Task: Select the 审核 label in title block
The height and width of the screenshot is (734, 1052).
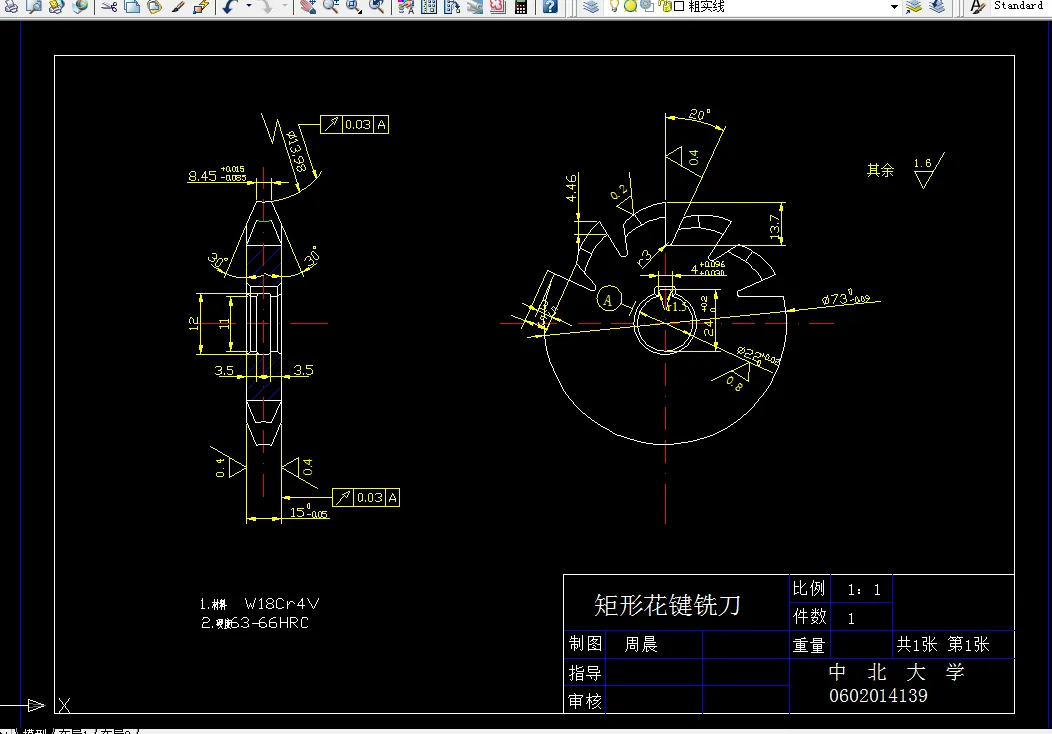Action: (585, 702)
